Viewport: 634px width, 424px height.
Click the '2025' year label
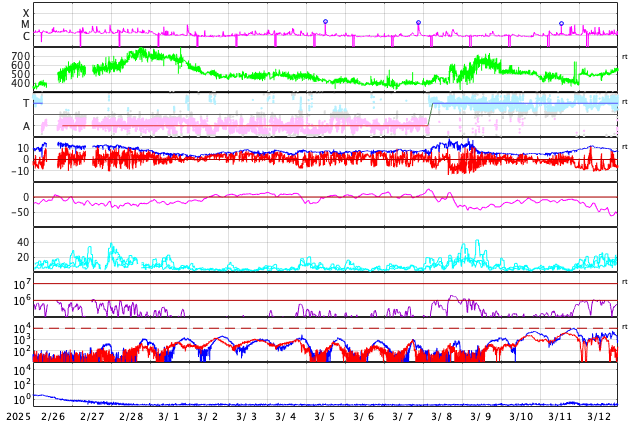click(19, 416)
